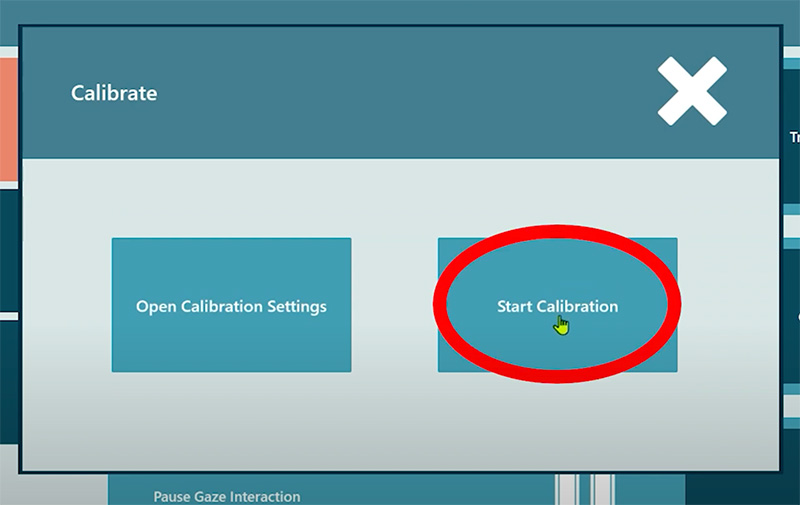Click the "Pause Gaze Interaction" label text

[226, 496]
